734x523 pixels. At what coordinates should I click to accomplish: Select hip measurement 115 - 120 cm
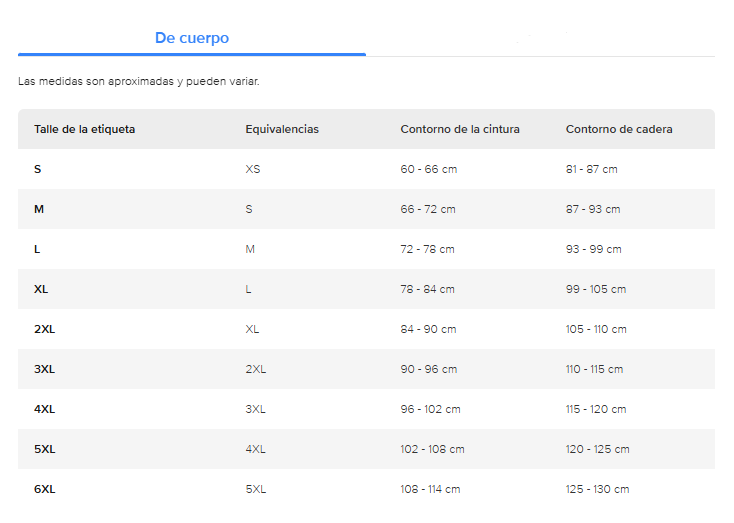(596, 409)
